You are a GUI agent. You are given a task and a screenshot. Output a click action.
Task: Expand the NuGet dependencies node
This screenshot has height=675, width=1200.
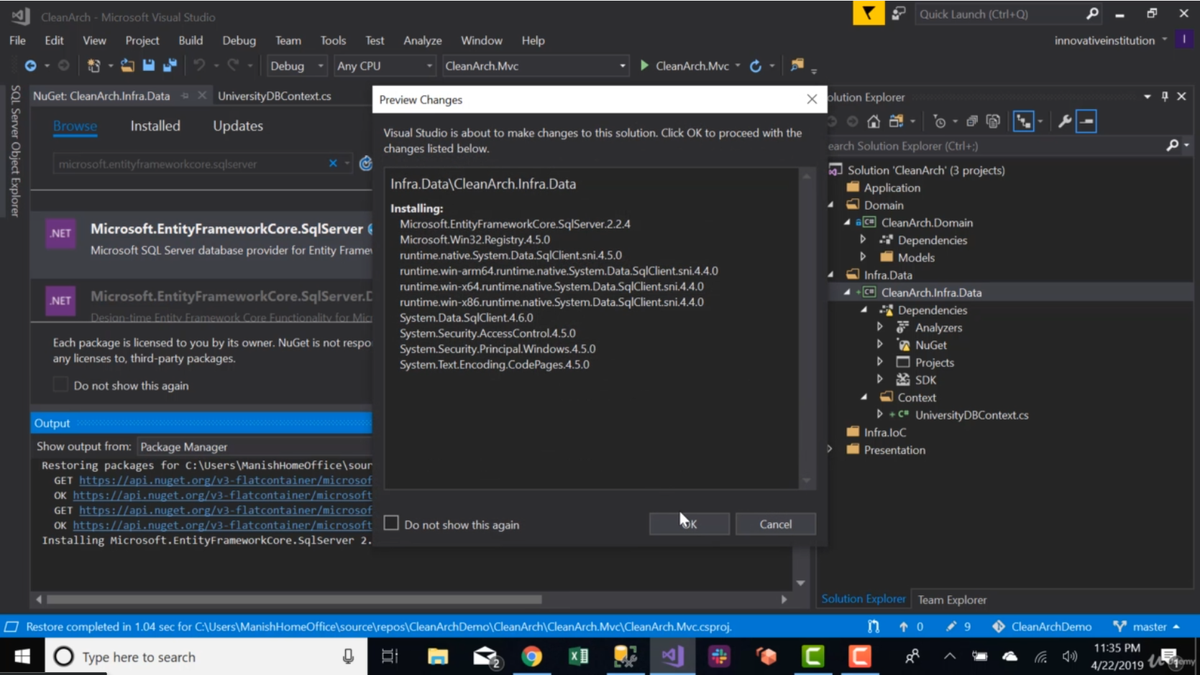[880, 345]
